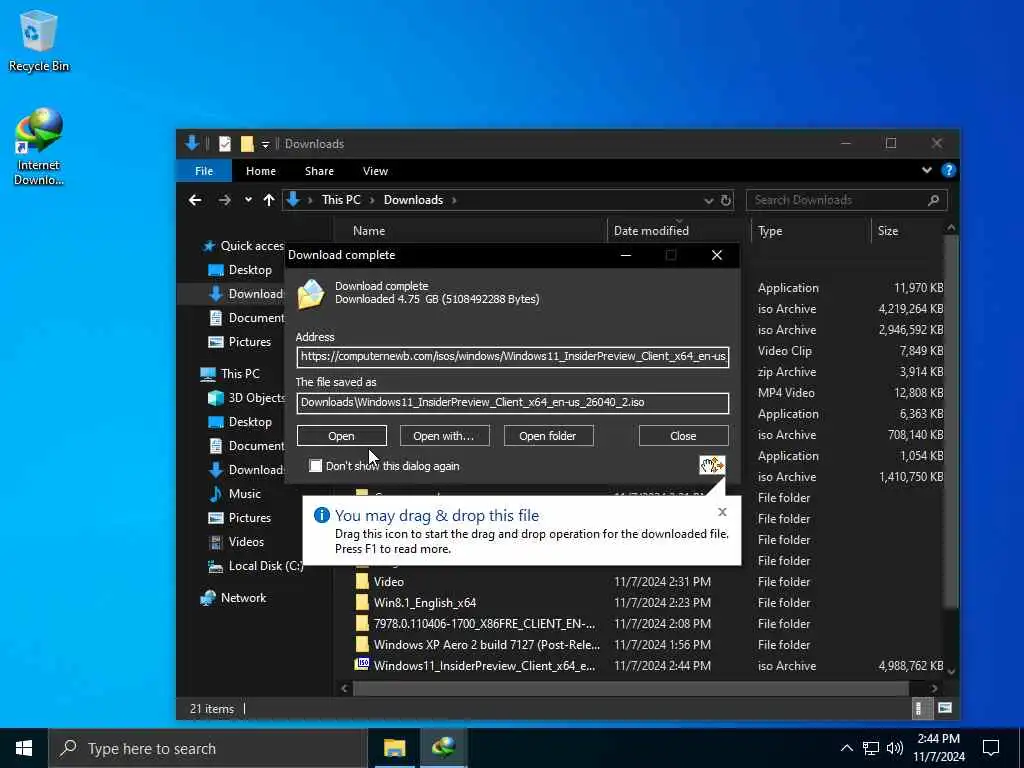This screenshot has width=1024, height=768.
Task: Expand the Explorer ribbon chevron
Action: [x=926, y=170]
